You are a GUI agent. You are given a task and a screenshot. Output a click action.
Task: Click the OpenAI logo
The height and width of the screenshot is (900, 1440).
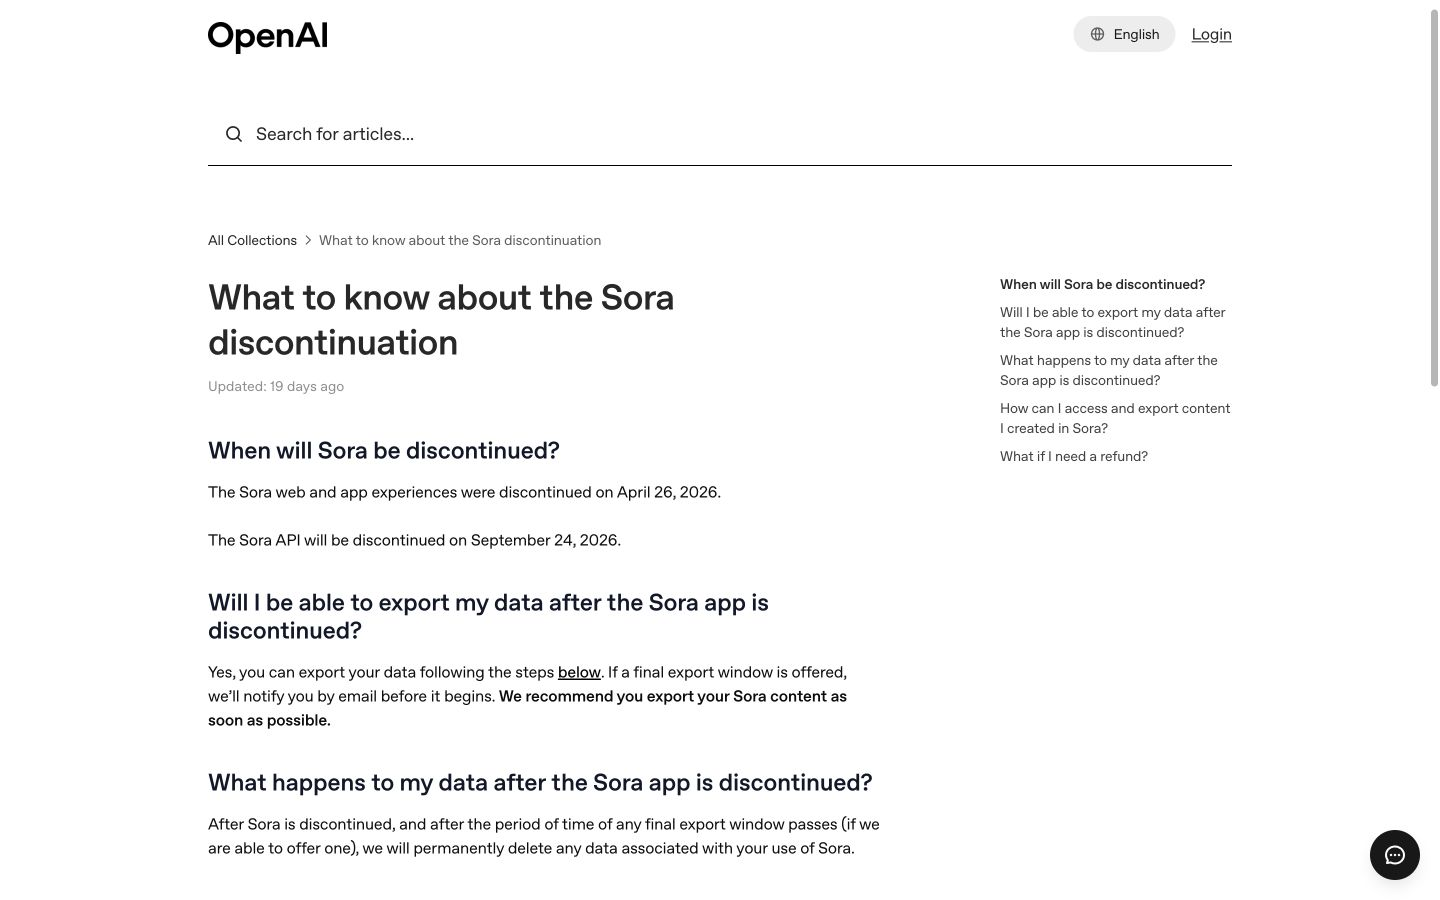[x=267, y=36]
